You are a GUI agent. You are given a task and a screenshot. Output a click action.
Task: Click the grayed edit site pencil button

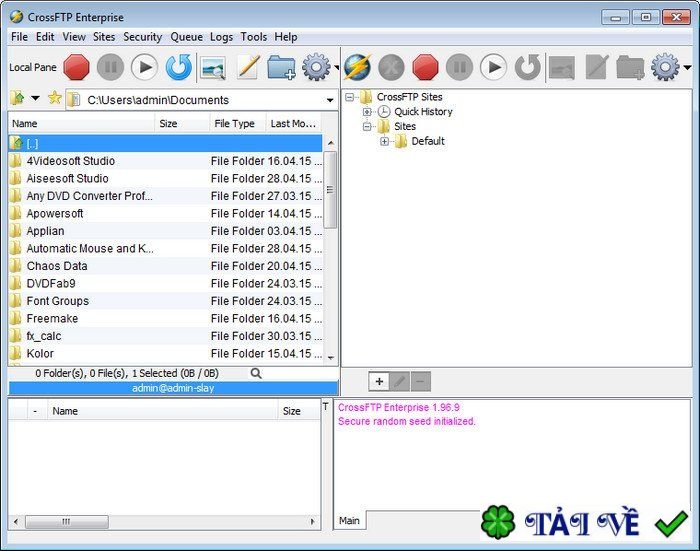coord(400,381)
